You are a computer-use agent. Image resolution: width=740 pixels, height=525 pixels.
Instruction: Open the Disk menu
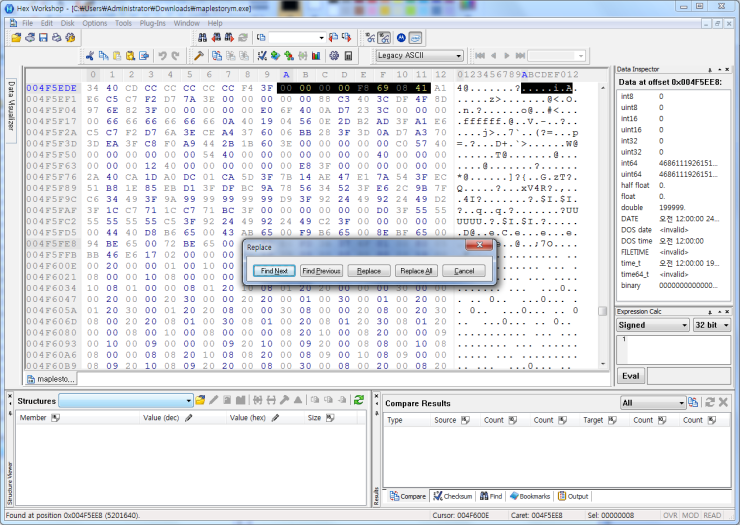coord(67,23)
